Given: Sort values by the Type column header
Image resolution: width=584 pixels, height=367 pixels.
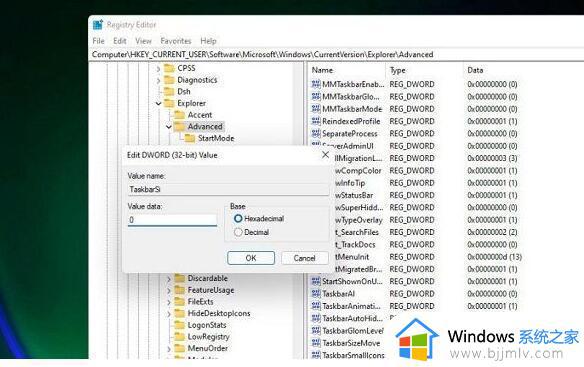Looking at the screenshot, I should coord(425,70).
